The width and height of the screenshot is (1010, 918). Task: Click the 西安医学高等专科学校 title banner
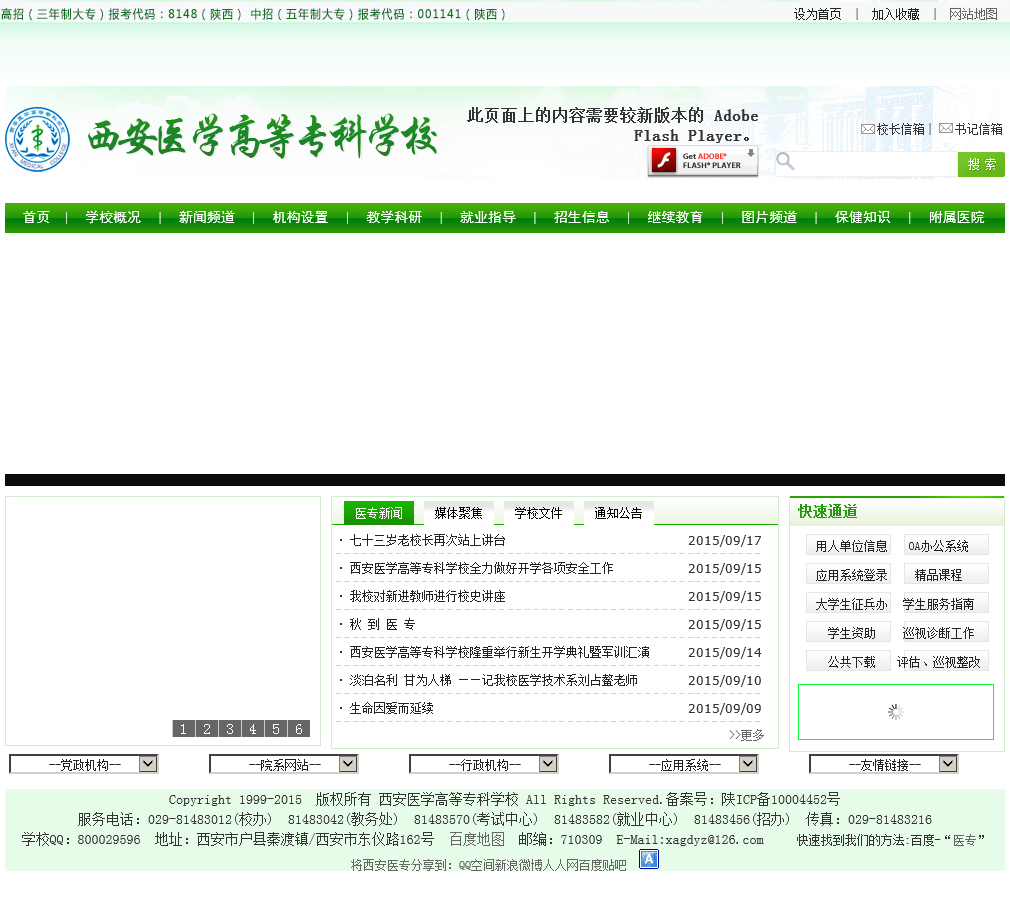(262, 137)
